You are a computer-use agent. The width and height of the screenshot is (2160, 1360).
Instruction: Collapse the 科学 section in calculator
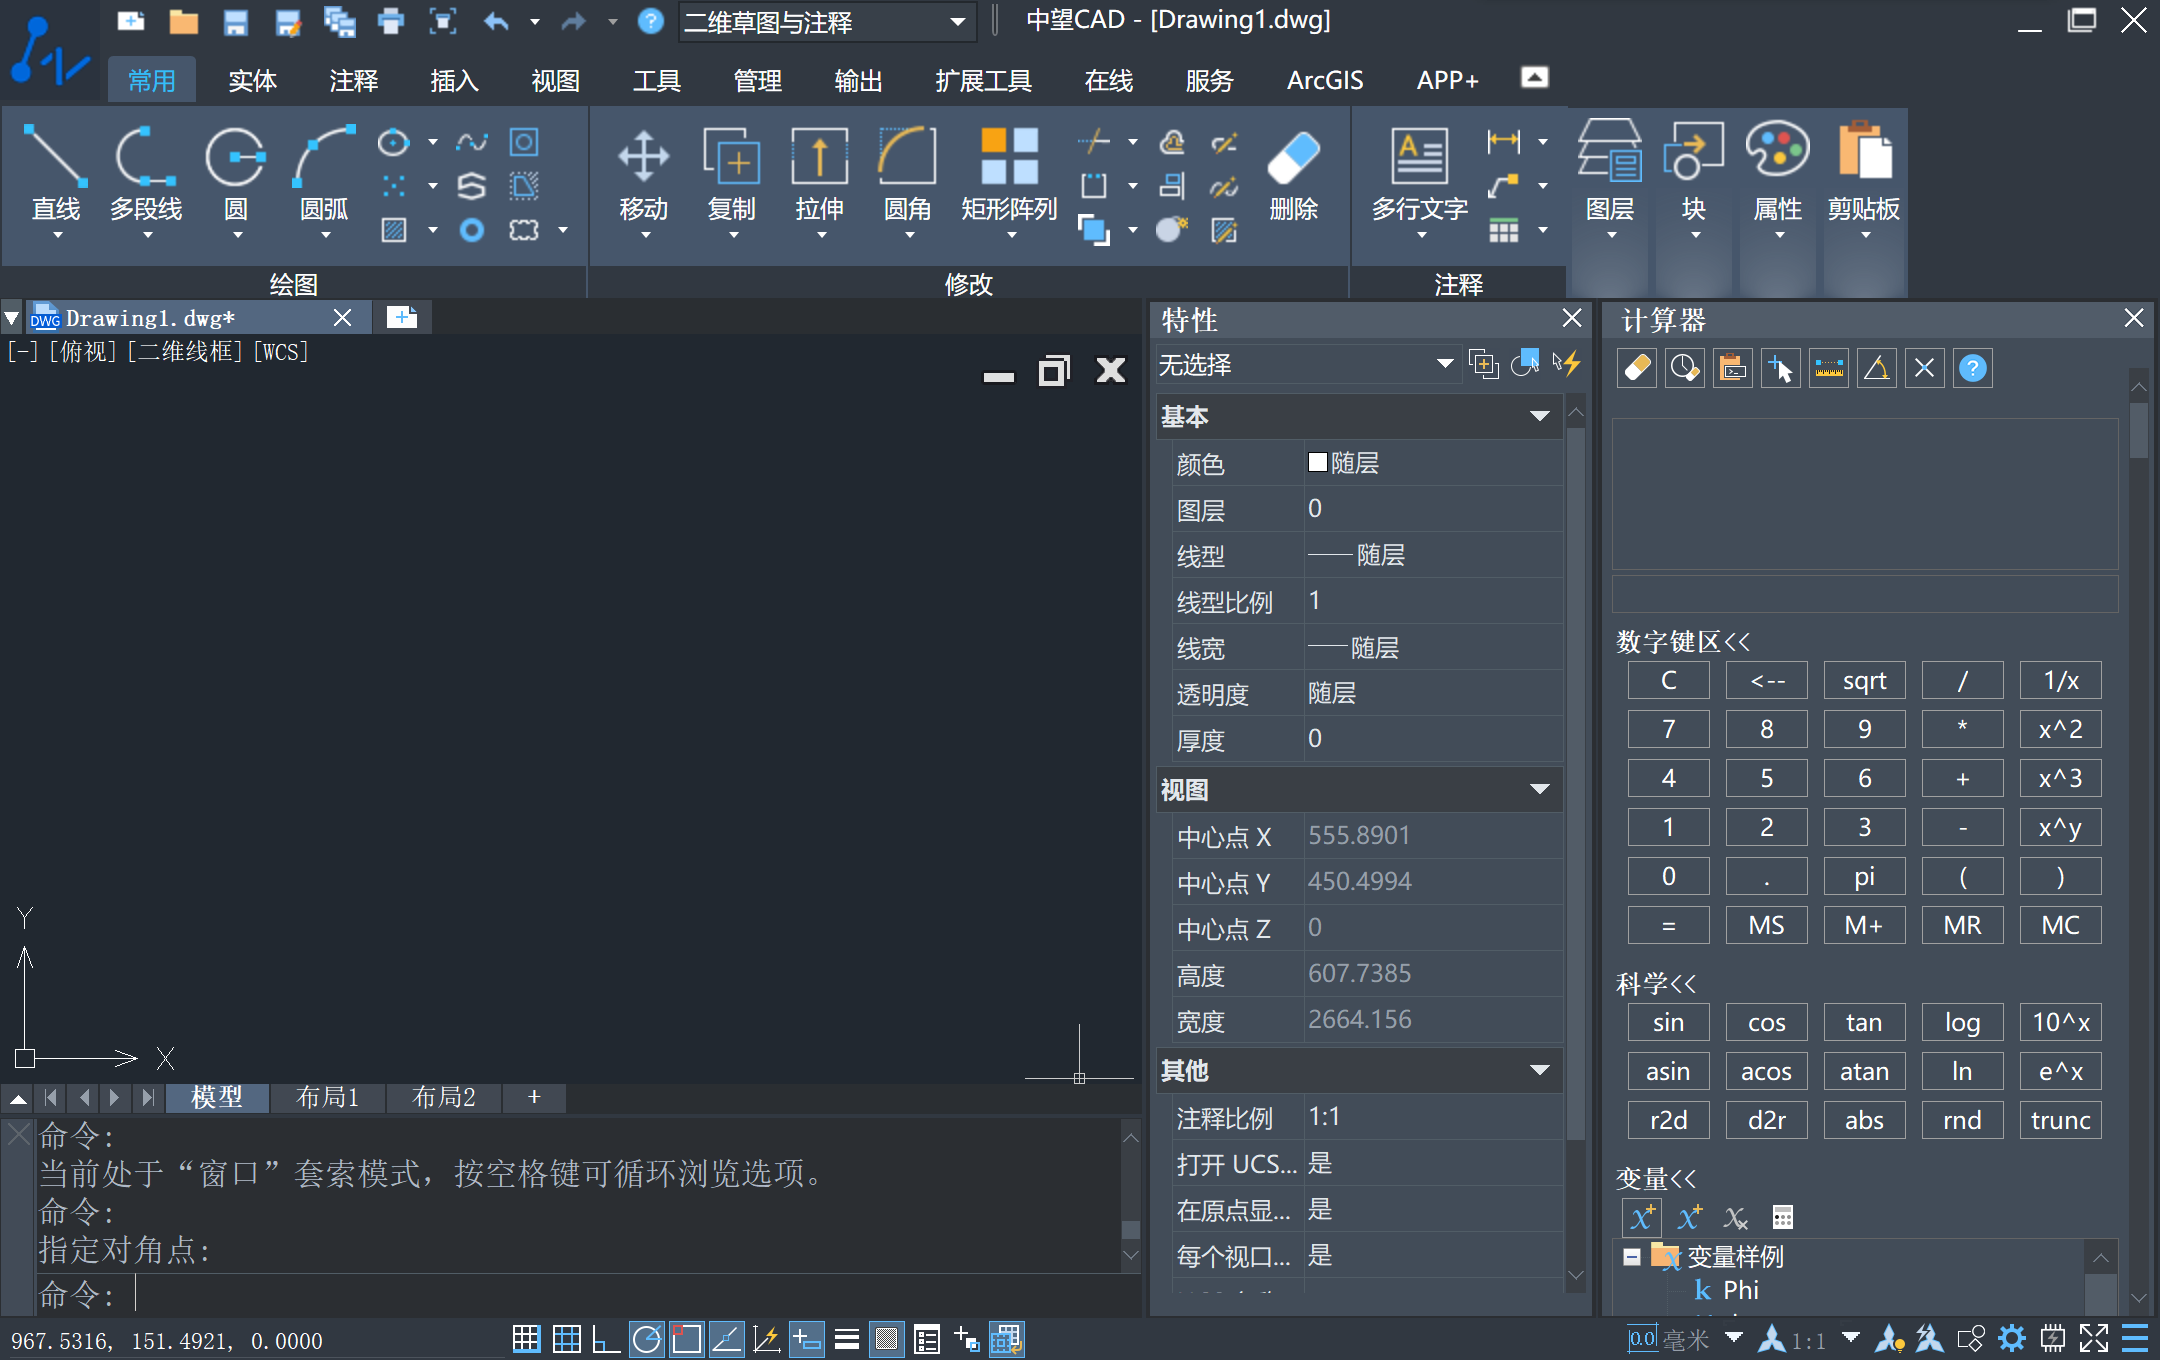tap(1657, 984)
